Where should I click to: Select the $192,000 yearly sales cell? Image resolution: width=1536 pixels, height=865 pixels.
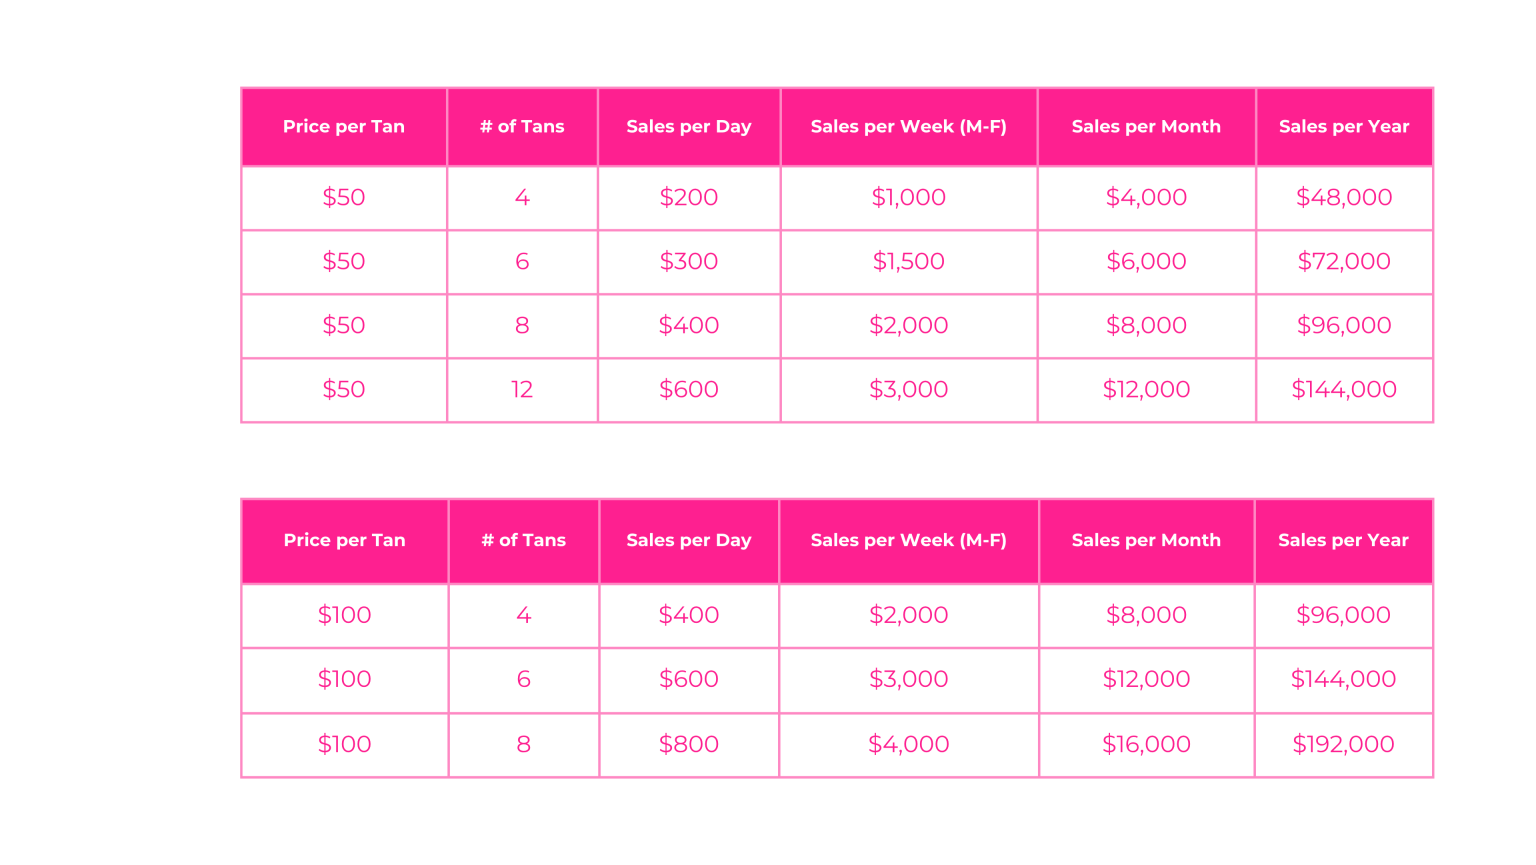[1343, 745]
